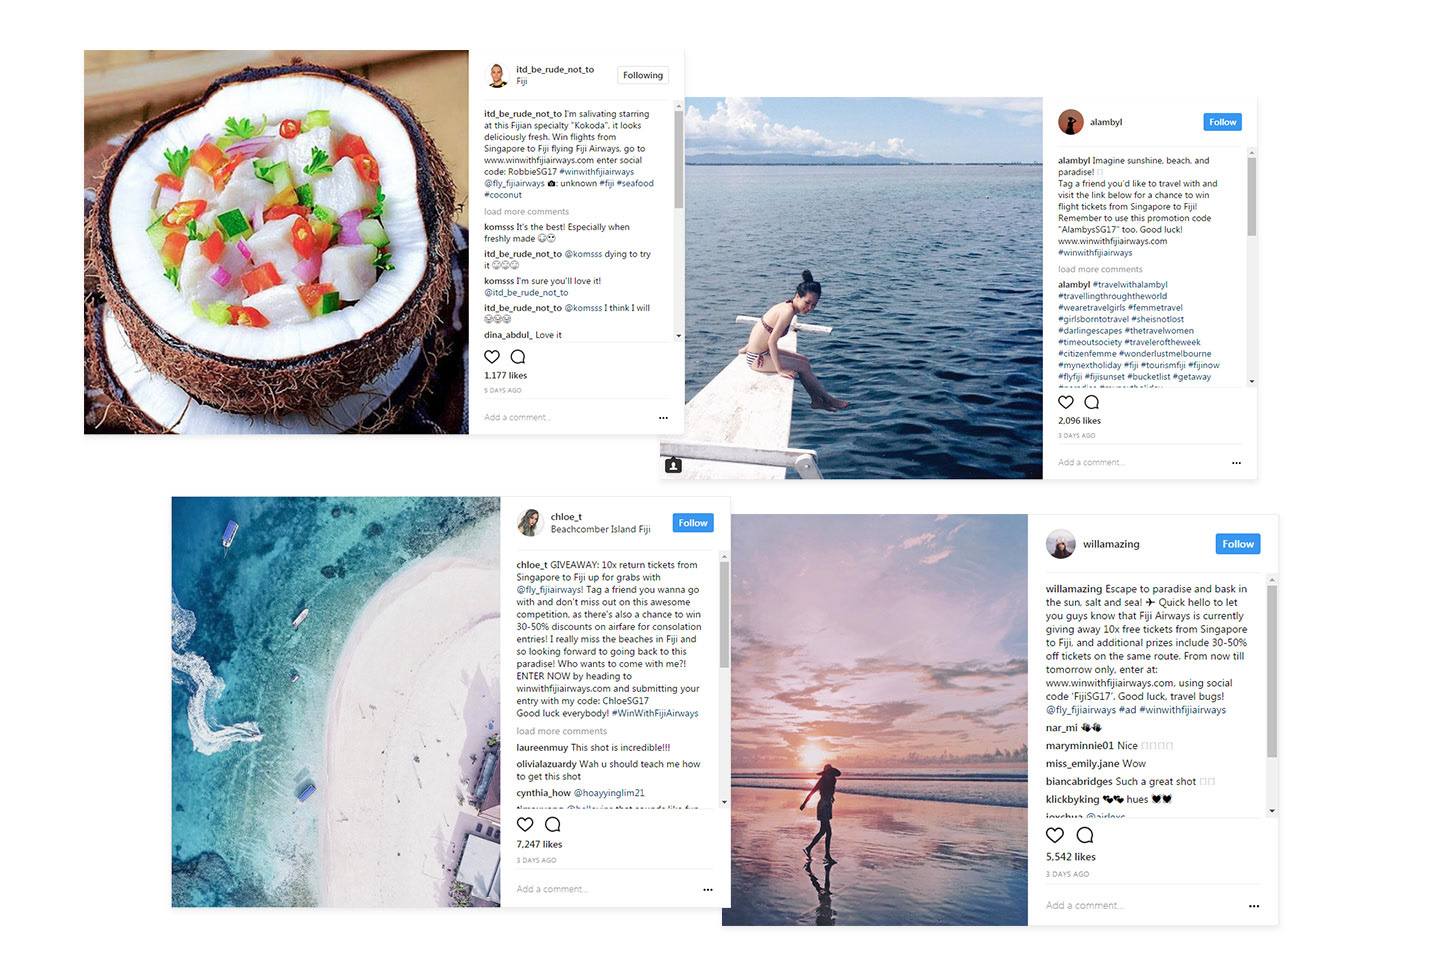Load more comments on alambyl's post
This screenshot has height=960, width=1441.
(x=1100, y=269)
